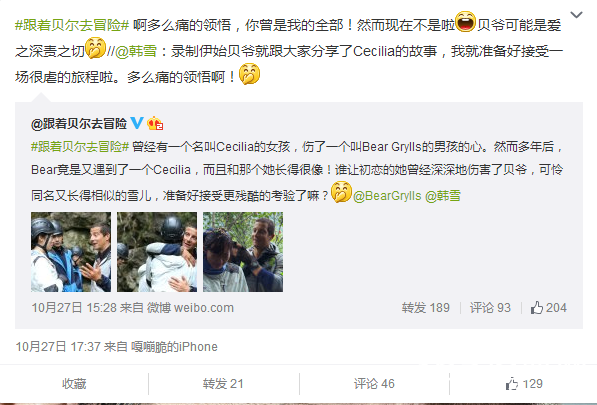Open the #跟着贝尔去冒险# hashtag at top

[x=72, y=25]
